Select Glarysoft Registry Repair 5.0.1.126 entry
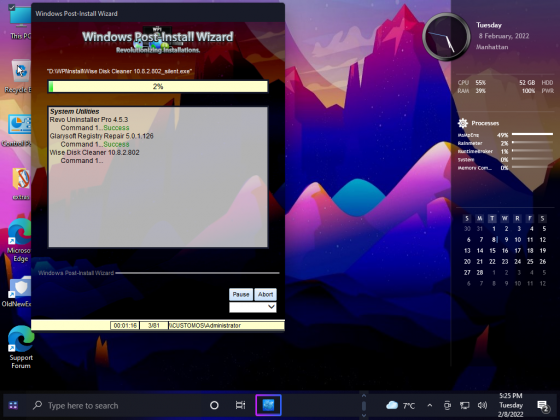This screenshot has width=560, height=420. [101, 136]
